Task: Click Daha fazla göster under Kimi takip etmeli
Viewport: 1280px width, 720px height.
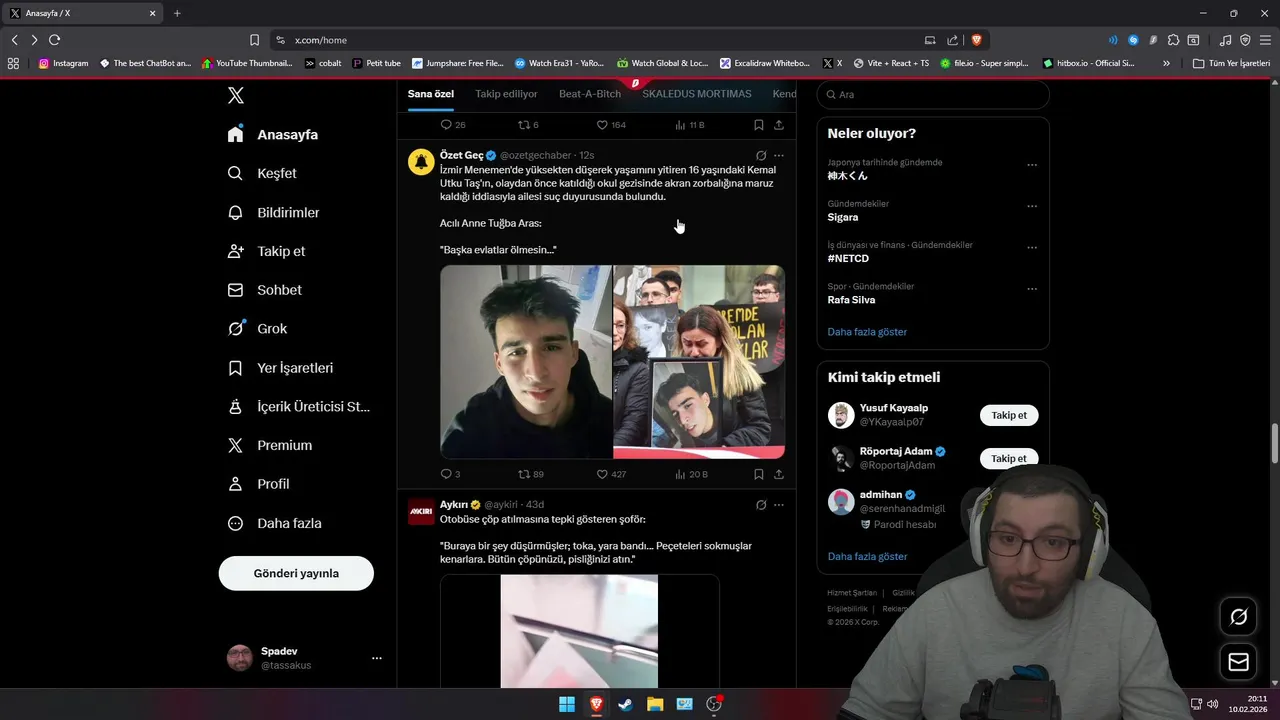Action: pos(867,556)
